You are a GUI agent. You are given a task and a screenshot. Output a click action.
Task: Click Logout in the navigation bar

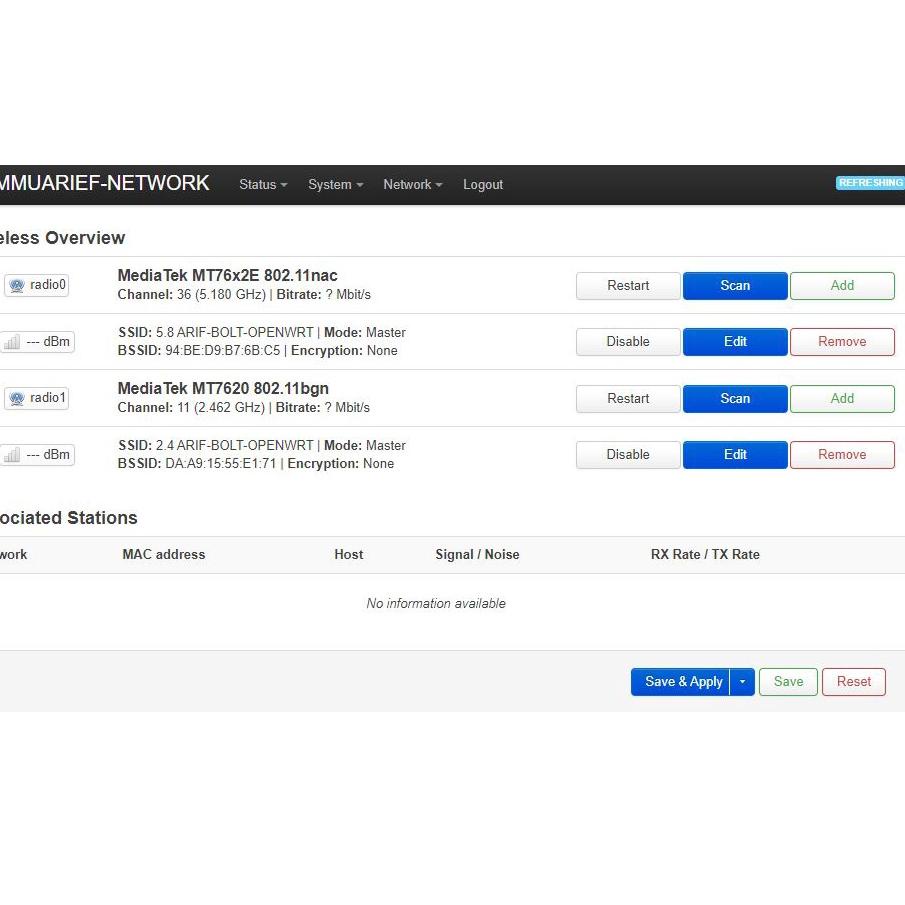483,185
